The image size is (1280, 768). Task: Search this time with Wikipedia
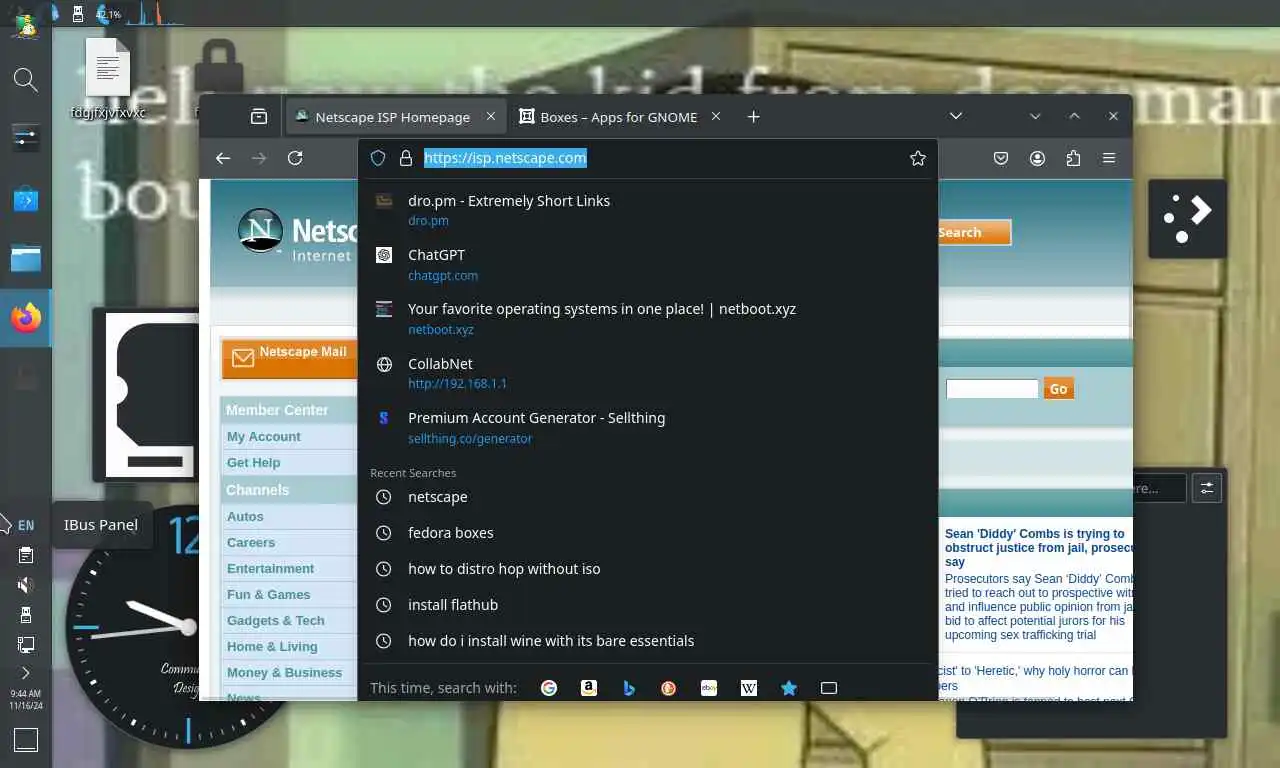749,688
